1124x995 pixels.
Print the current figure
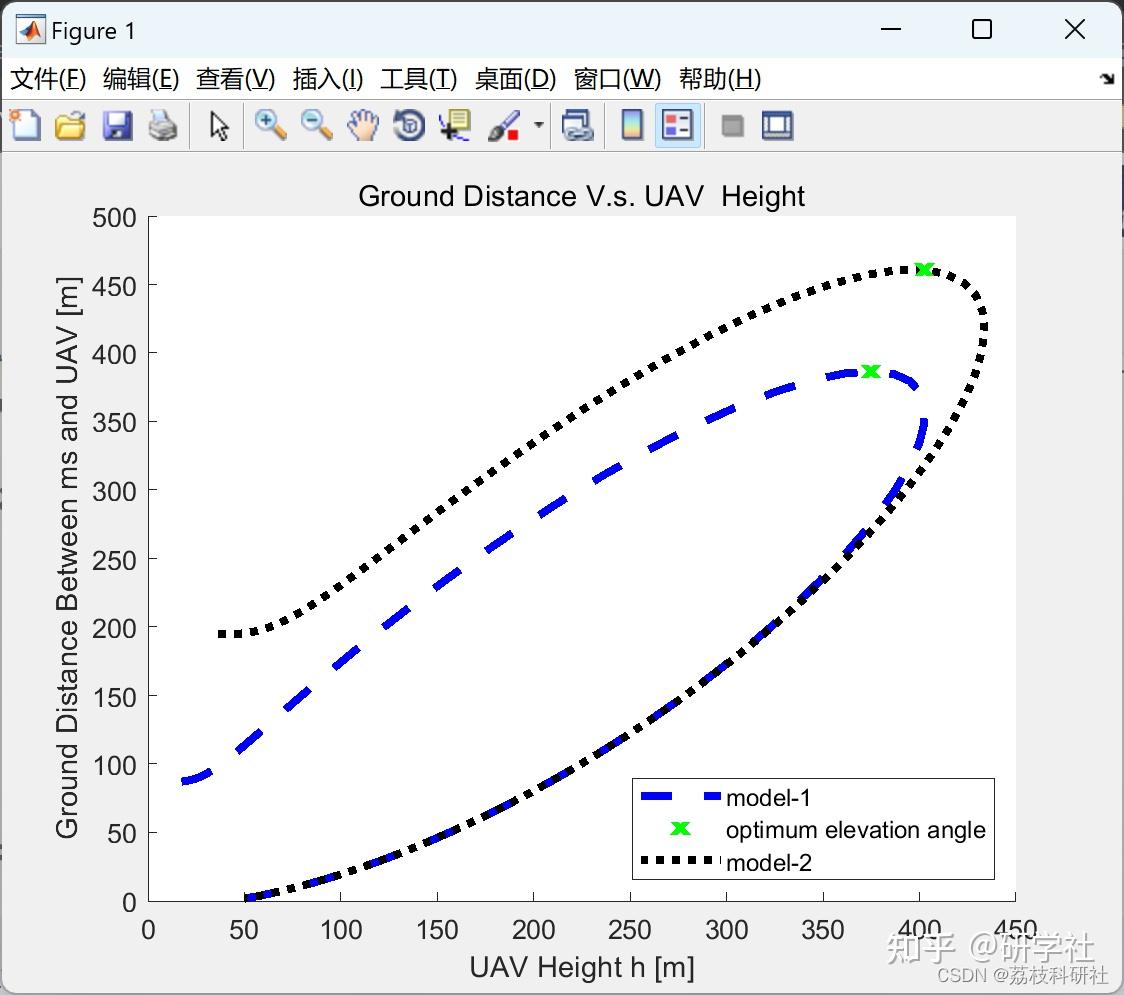pyautogui.click(x=163, y=126)
